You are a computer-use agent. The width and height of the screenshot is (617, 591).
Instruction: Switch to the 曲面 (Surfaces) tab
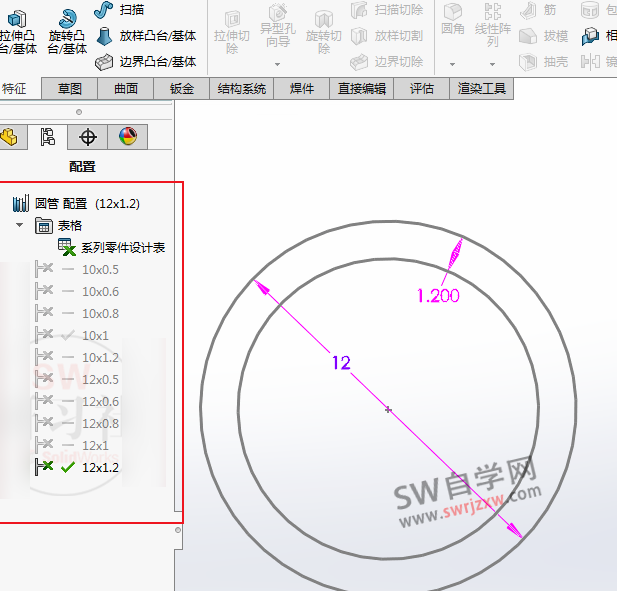[x=126, y=89]
